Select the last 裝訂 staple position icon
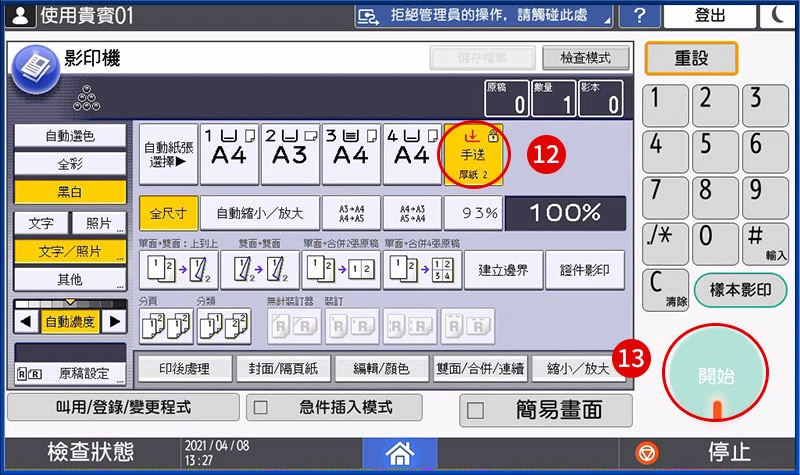800x475 pixels. click(467, 326)
